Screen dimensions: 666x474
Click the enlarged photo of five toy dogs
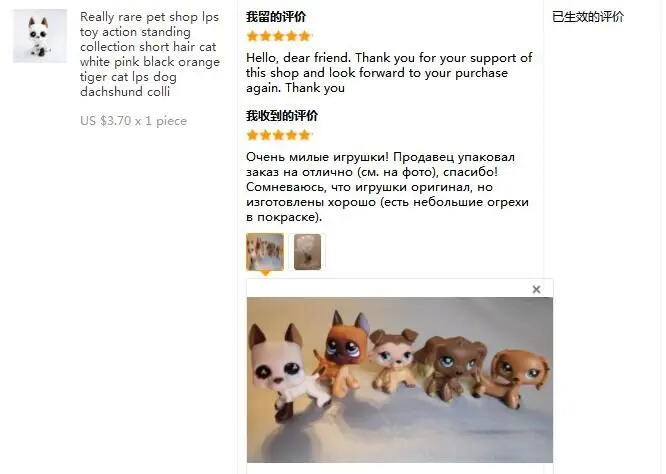pyautogui.click(x=400, y=380)
